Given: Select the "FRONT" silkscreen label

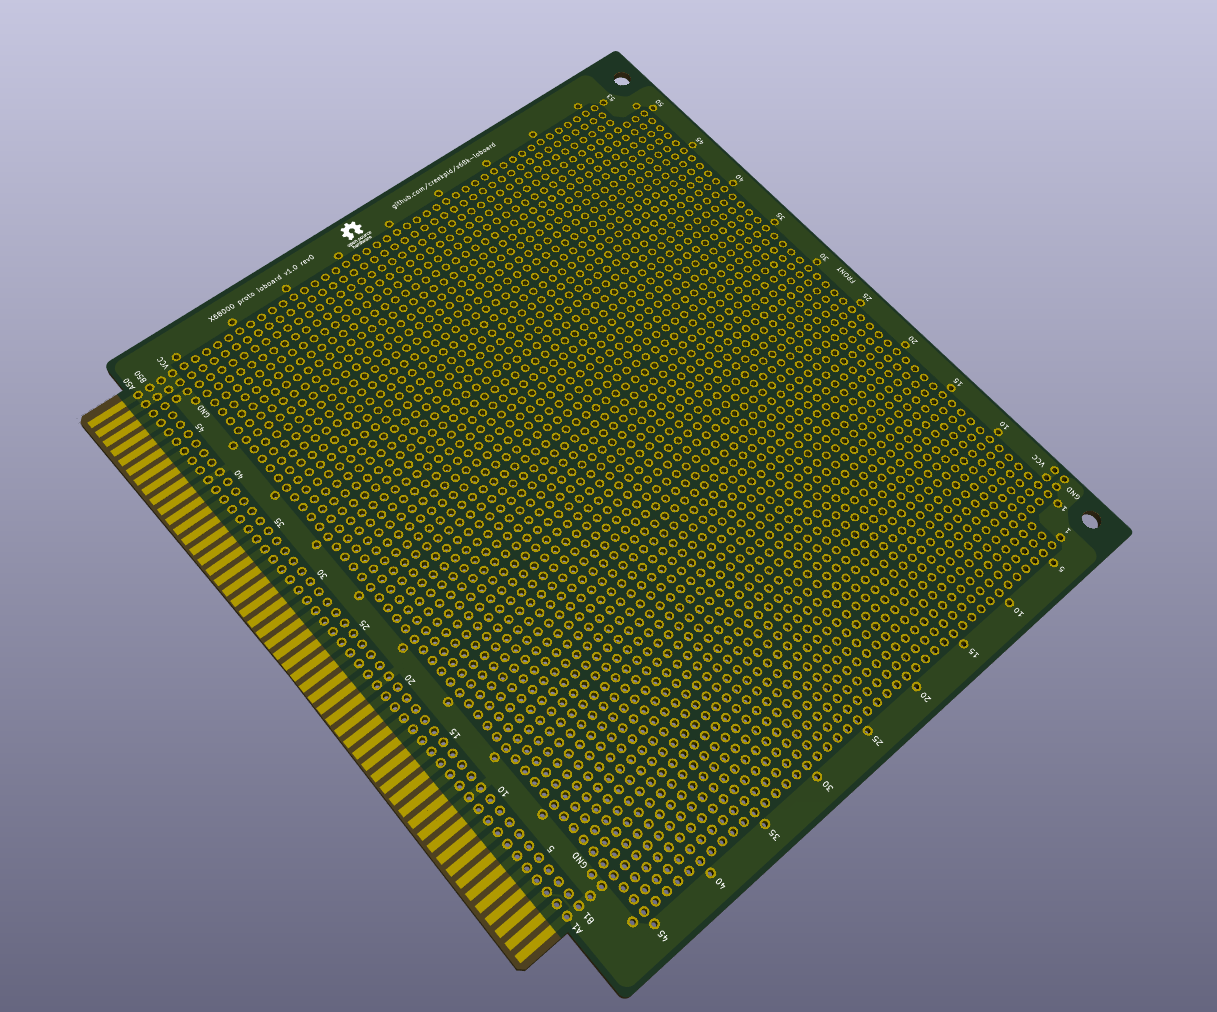Looking at the screenshot, I should click(846, 275).
